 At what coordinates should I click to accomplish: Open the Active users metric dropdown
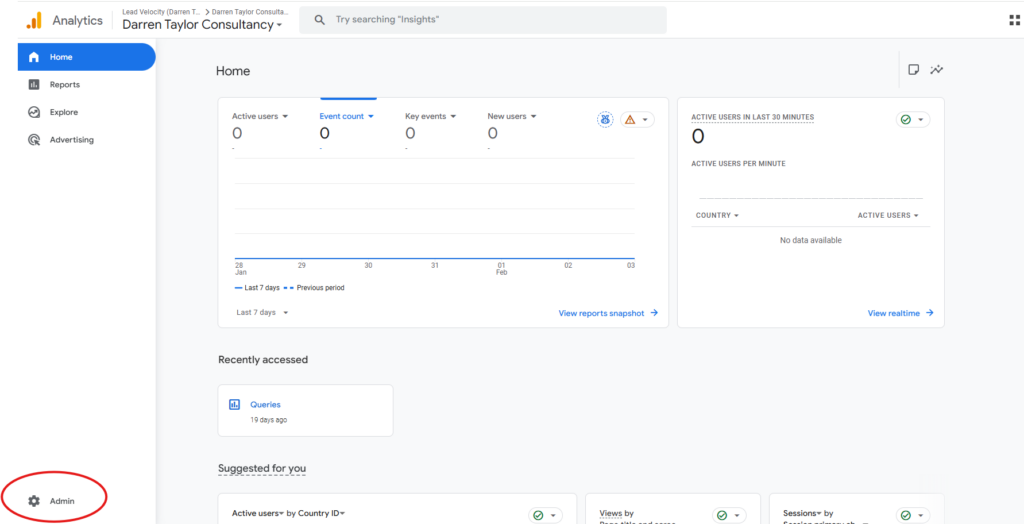(260, 117)
